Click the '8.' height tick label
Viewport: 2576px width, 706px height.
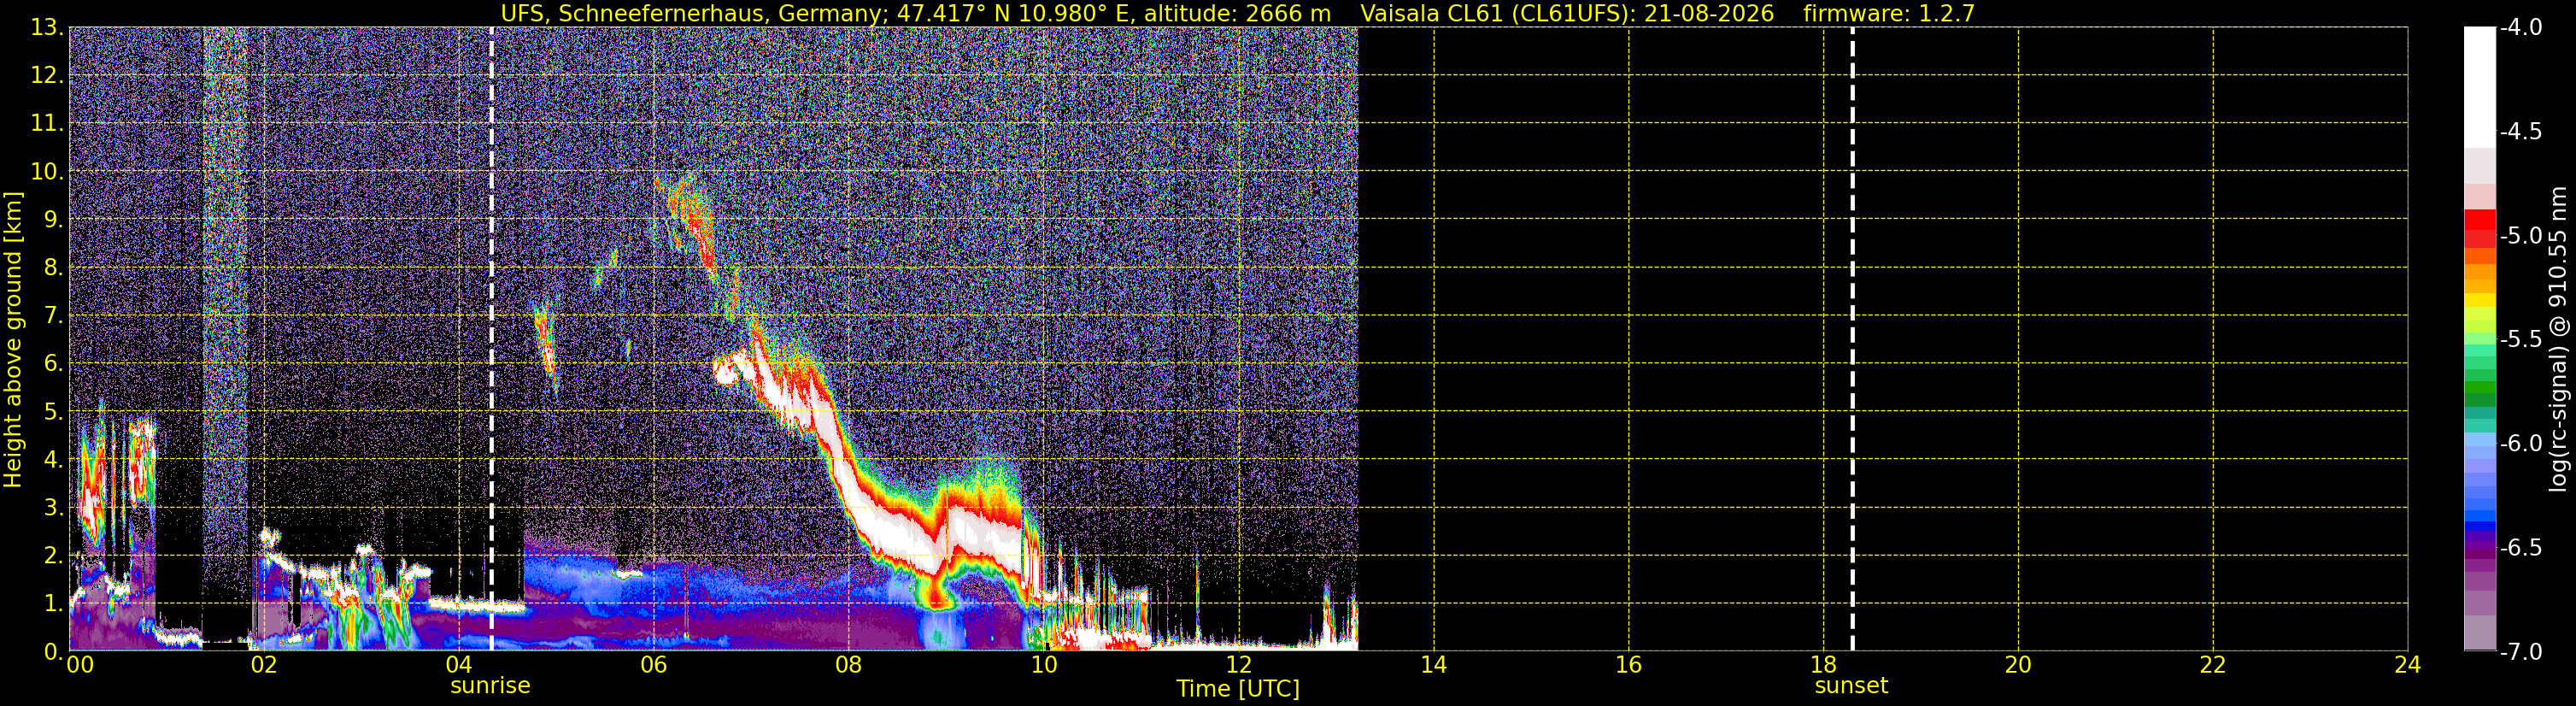(53, 268)
